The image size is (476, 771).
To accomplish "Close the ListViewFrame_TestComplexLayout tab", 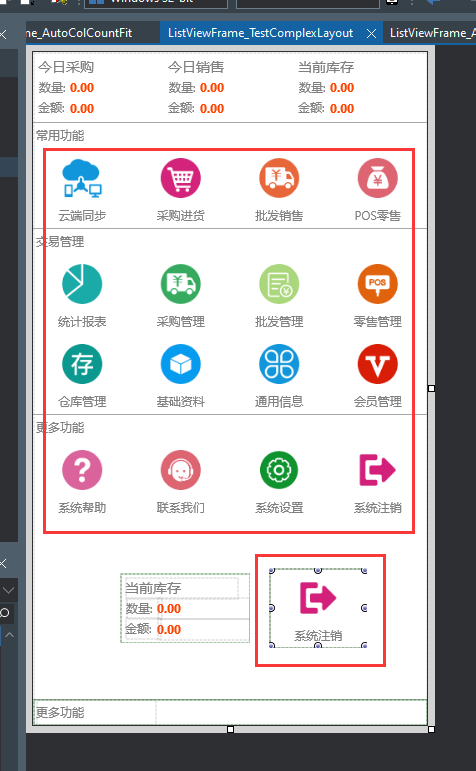I will point(372,33).
